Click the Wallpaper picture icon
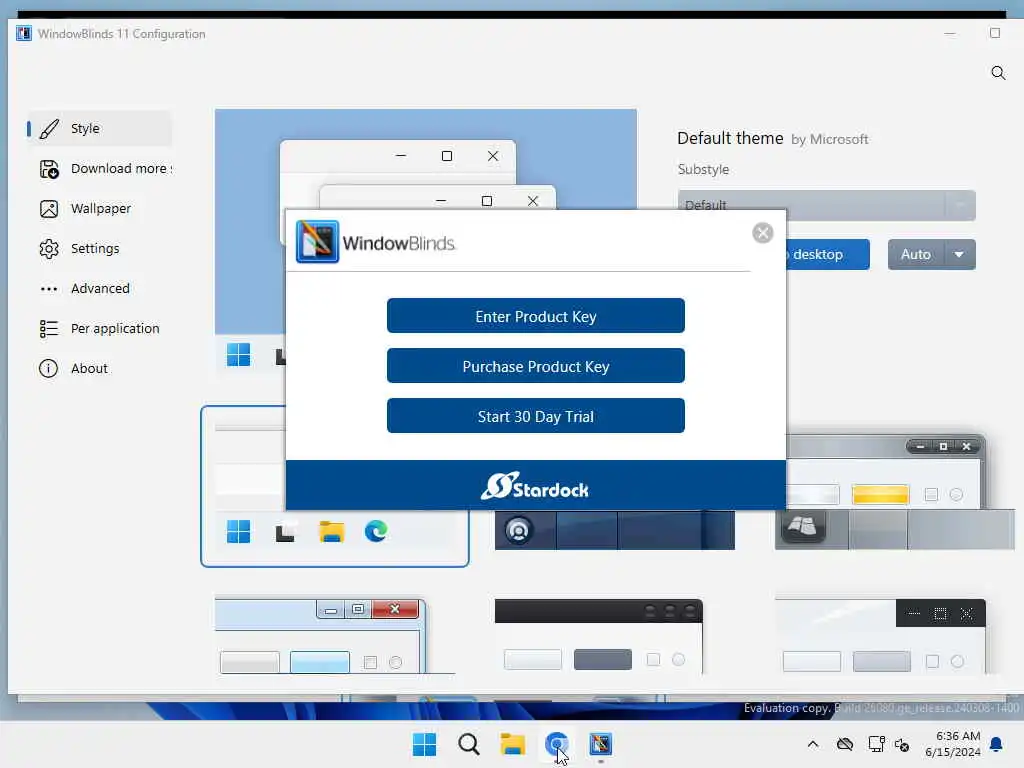 (49, 209)
